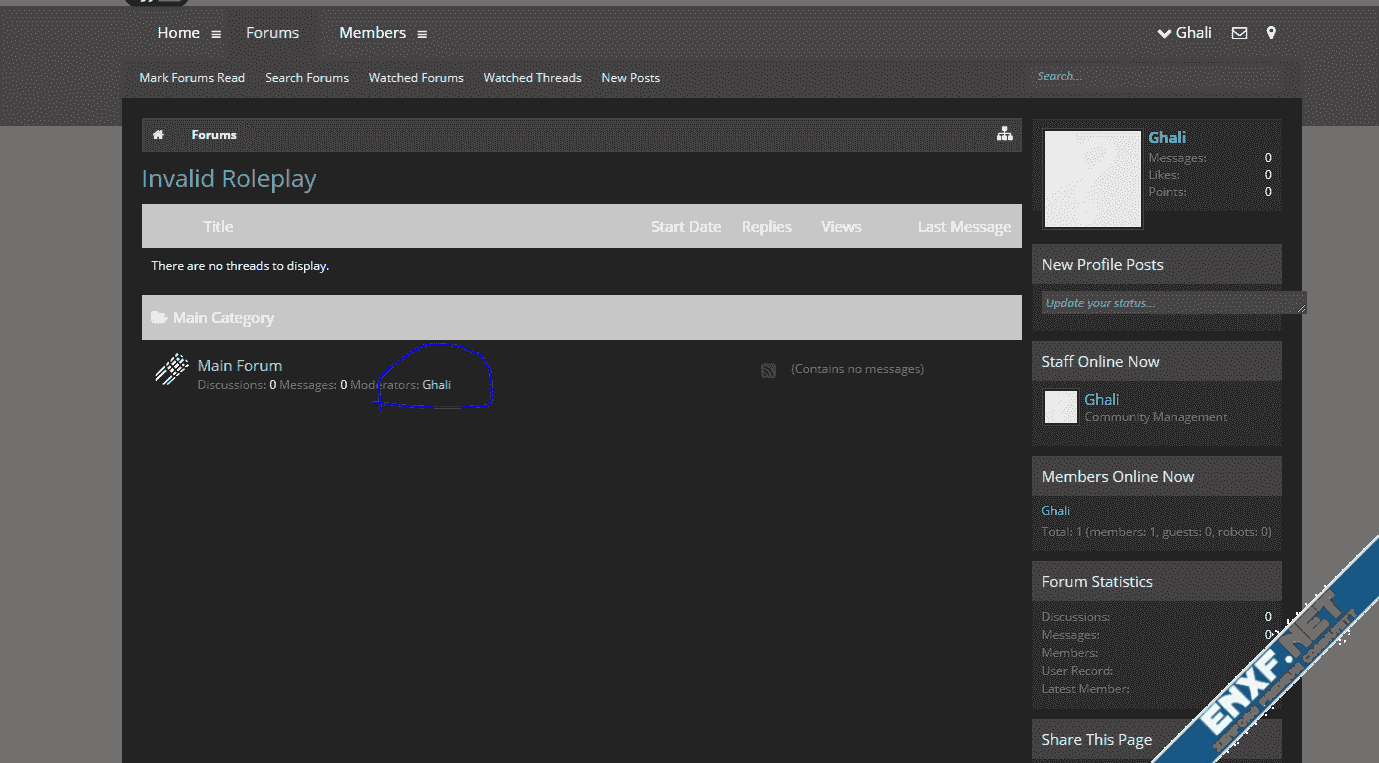Screen dimensions: 1379x763
Task: Open the Forums navigation tab
Action: pos(272,33)
